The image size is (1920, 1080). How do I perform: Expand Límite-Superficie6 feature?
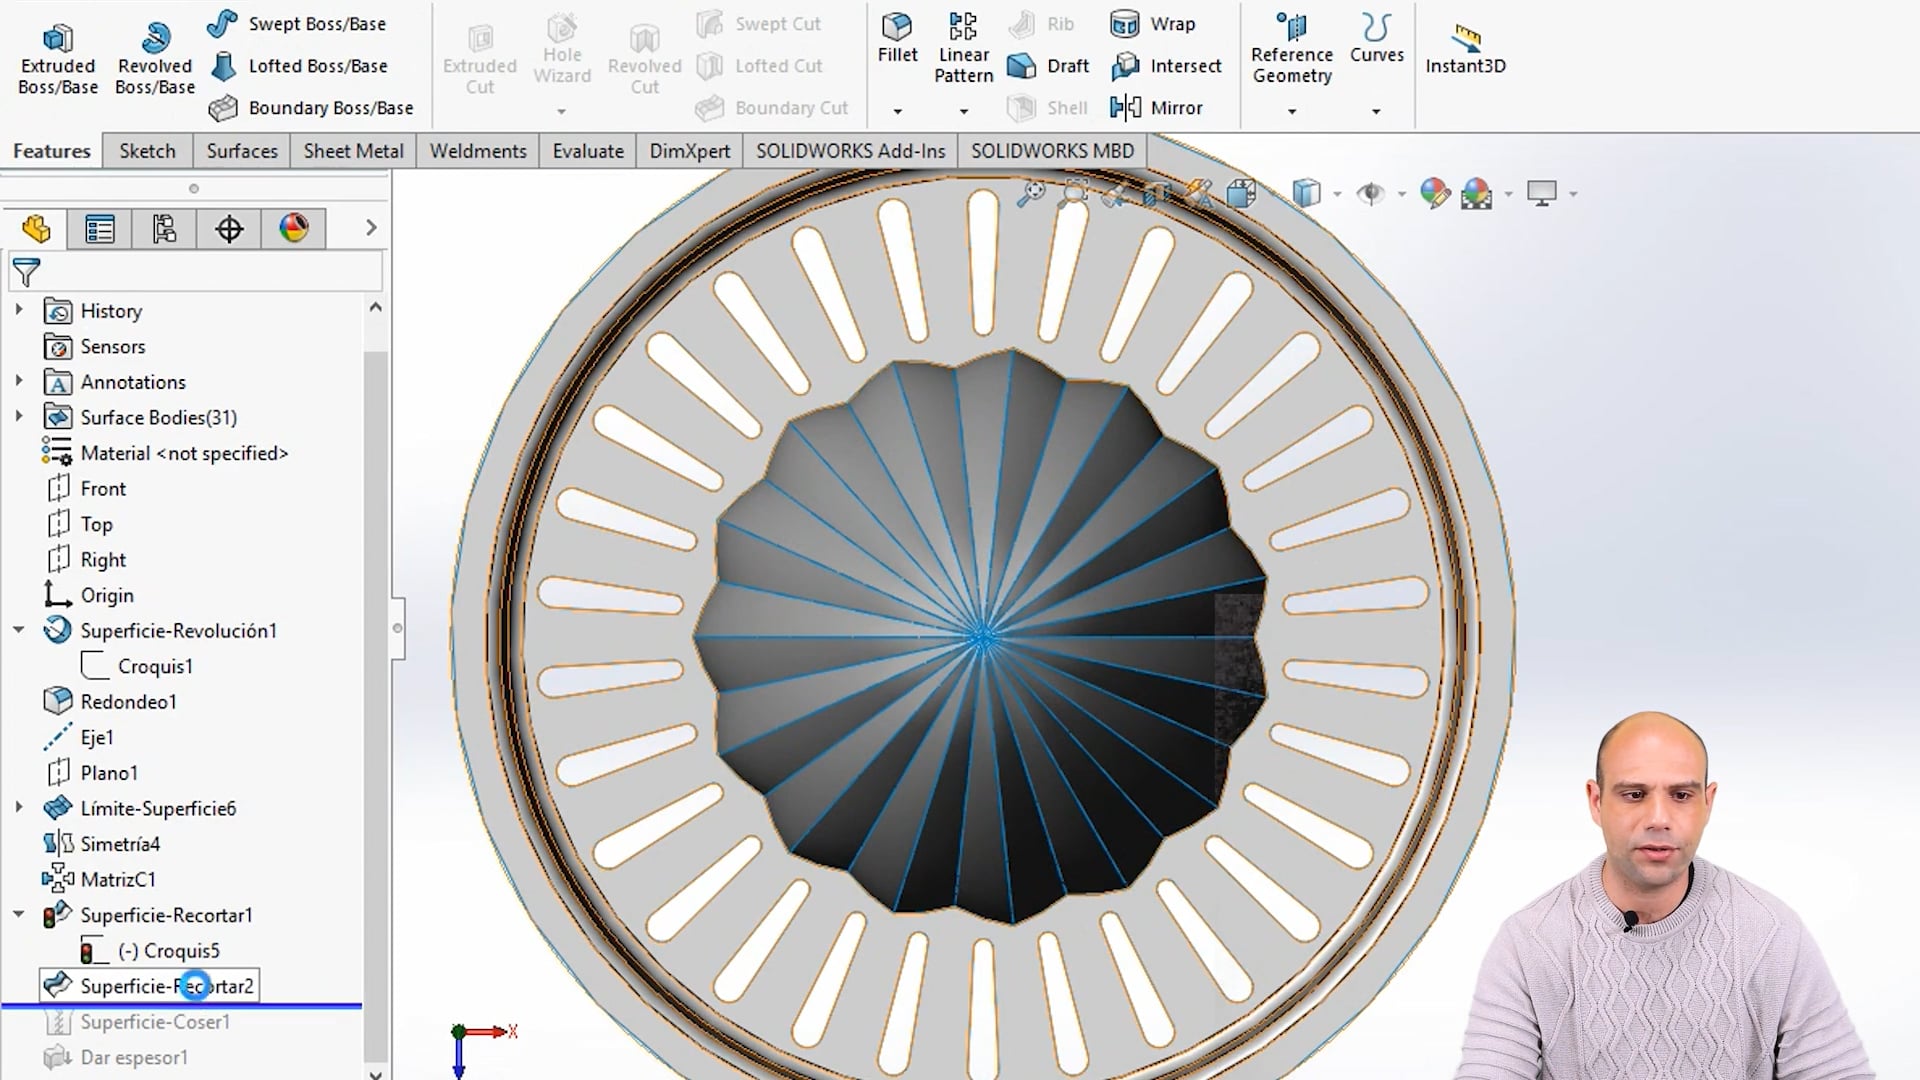19,807
